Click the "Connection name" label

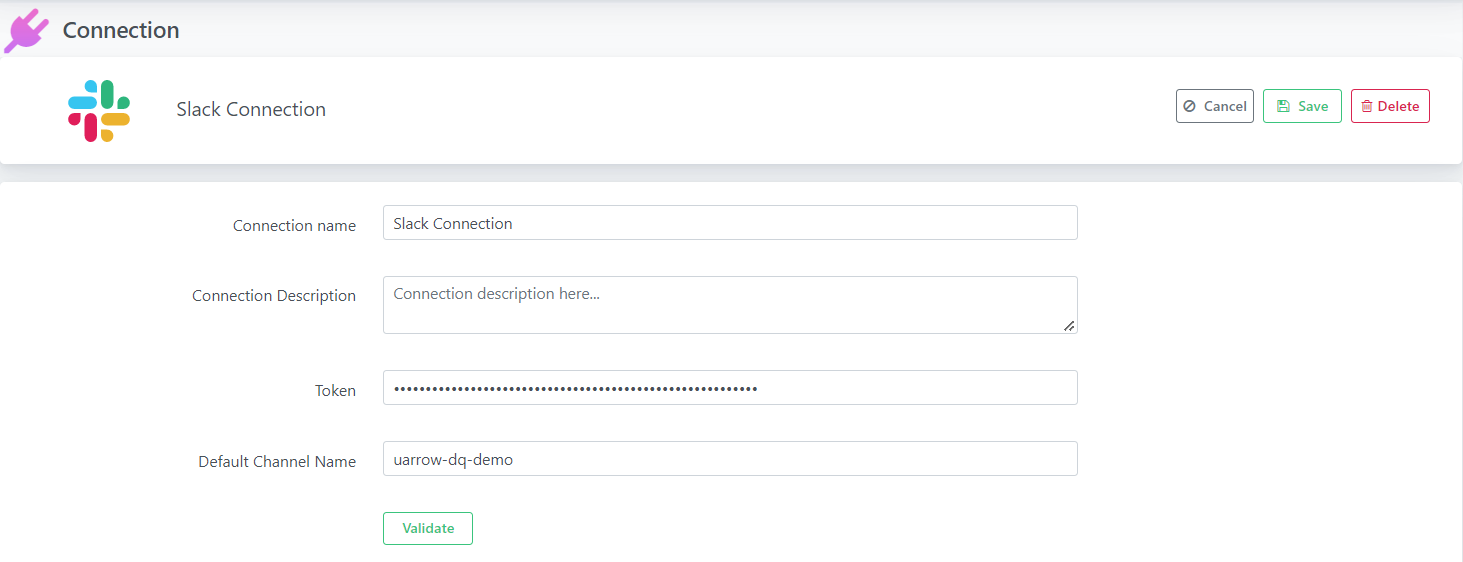(x=294, y=226)
